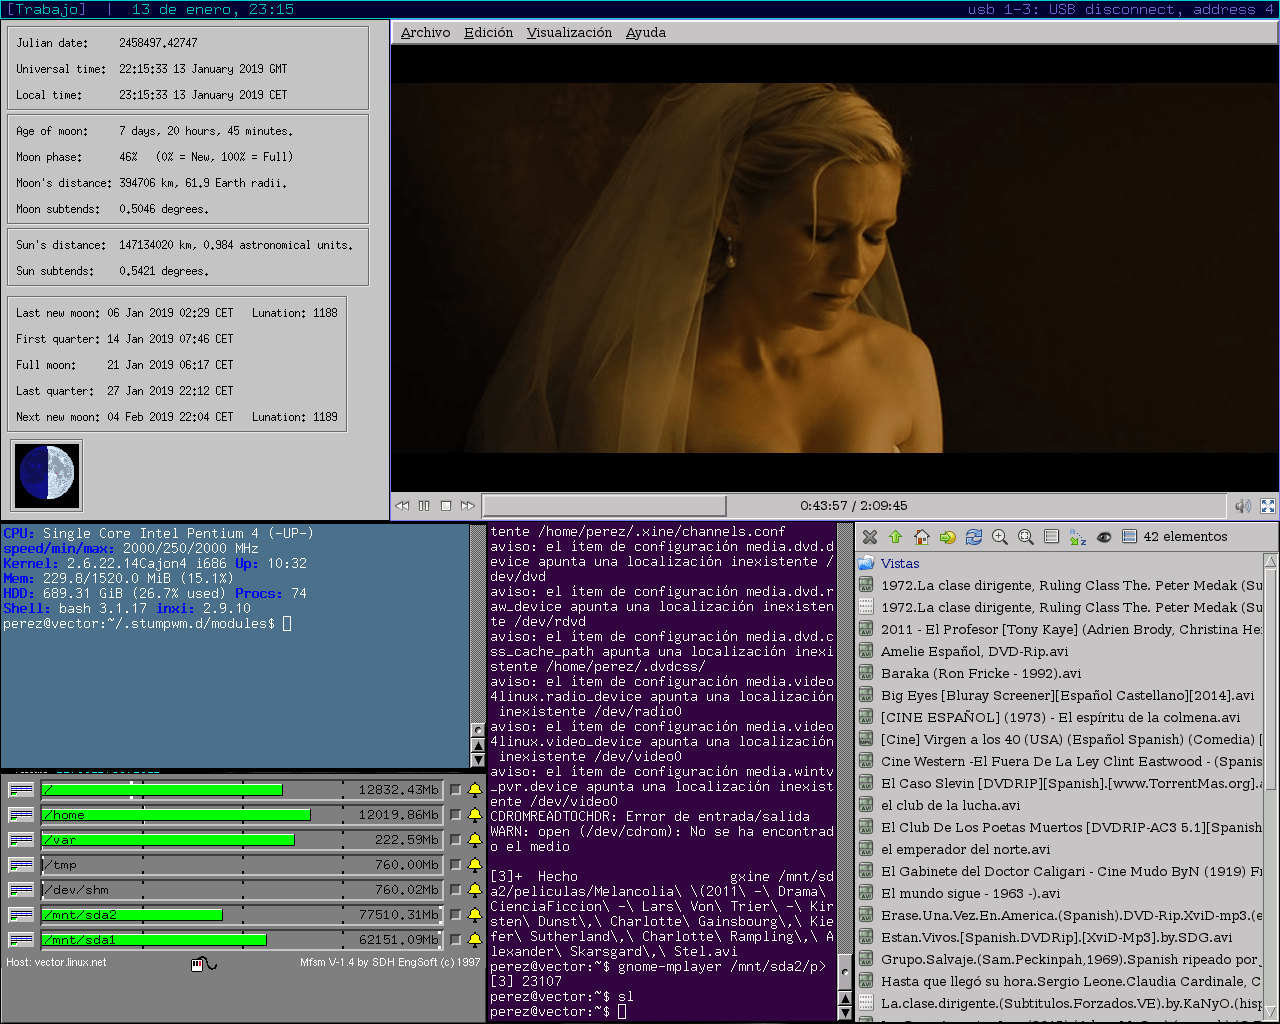The image size is (1280, 1024).
Task: Toggle the checkbox in the /home row
Action: (x=456, y=815)
